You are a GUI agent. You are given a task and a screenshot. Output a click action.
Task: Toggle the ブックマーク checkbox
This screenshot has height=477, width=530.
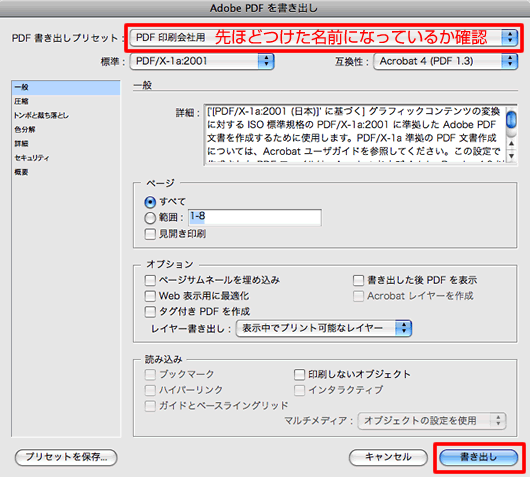pyautogui.click(x=150, y=374)
